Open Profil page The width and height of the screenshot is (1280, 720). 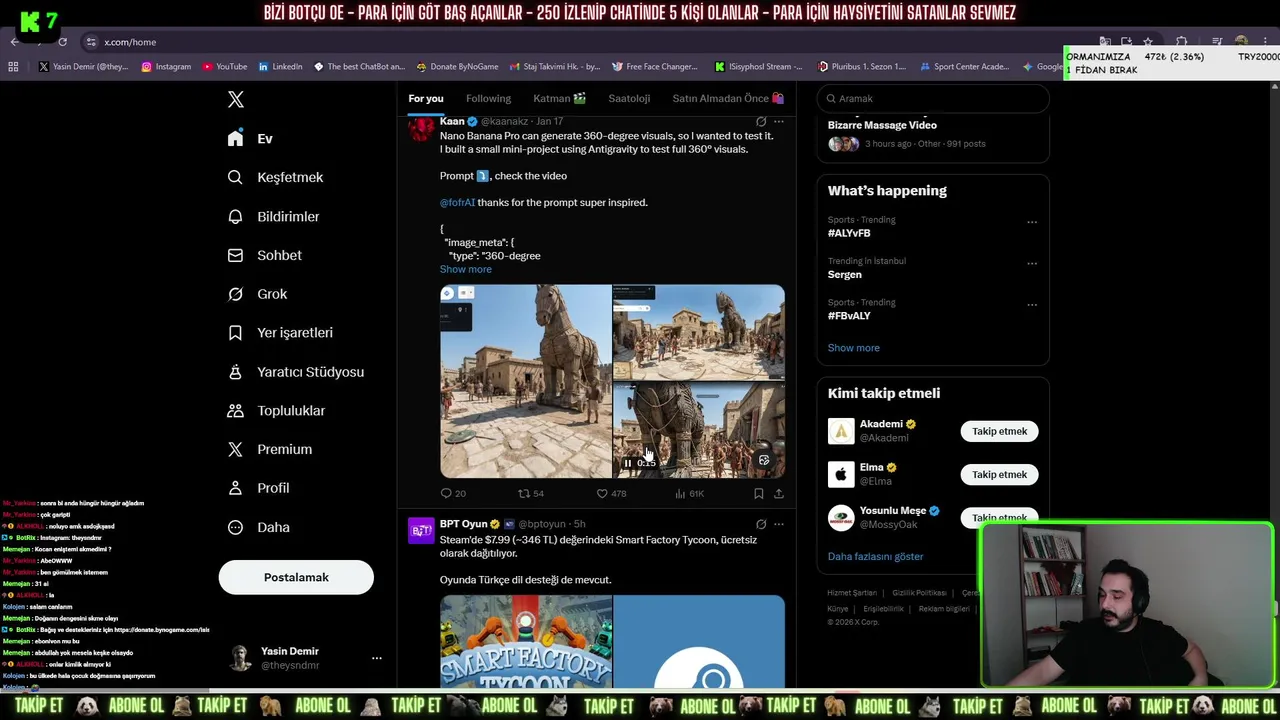tap(258, 488)
